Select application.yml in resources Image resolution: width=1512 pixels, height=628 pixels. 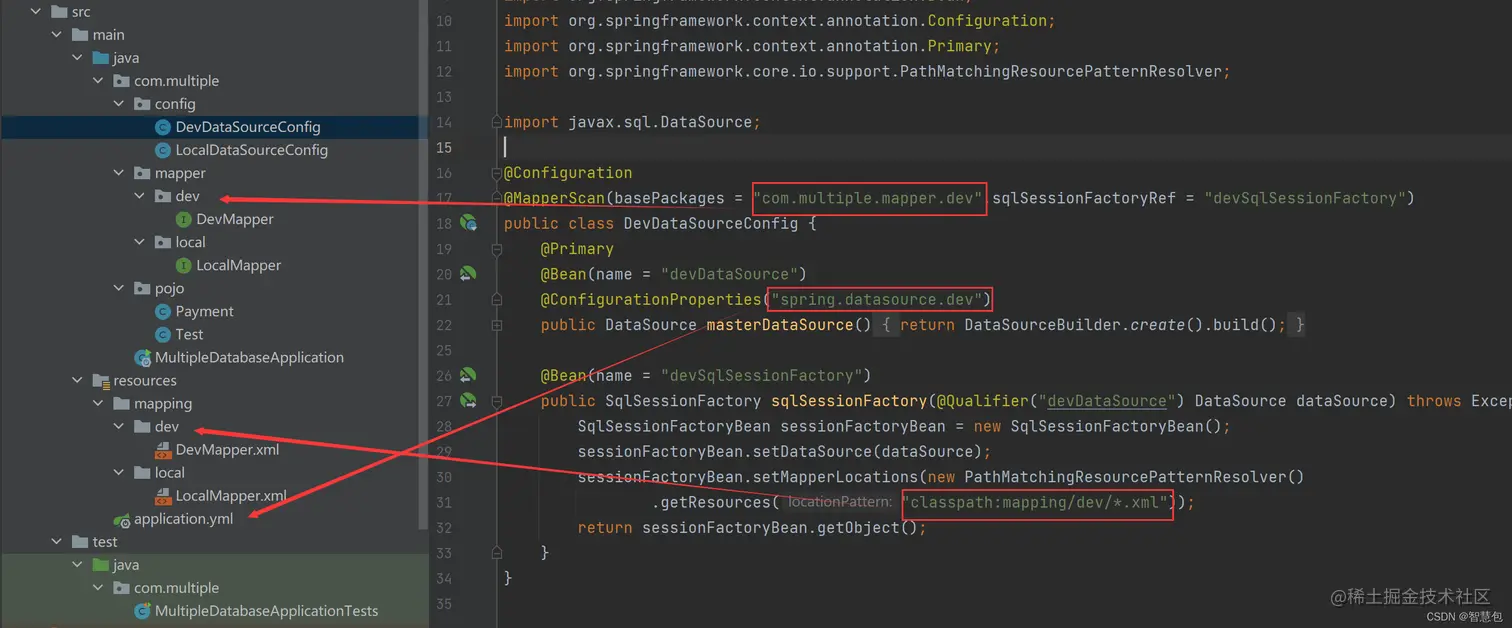(184, 519)
